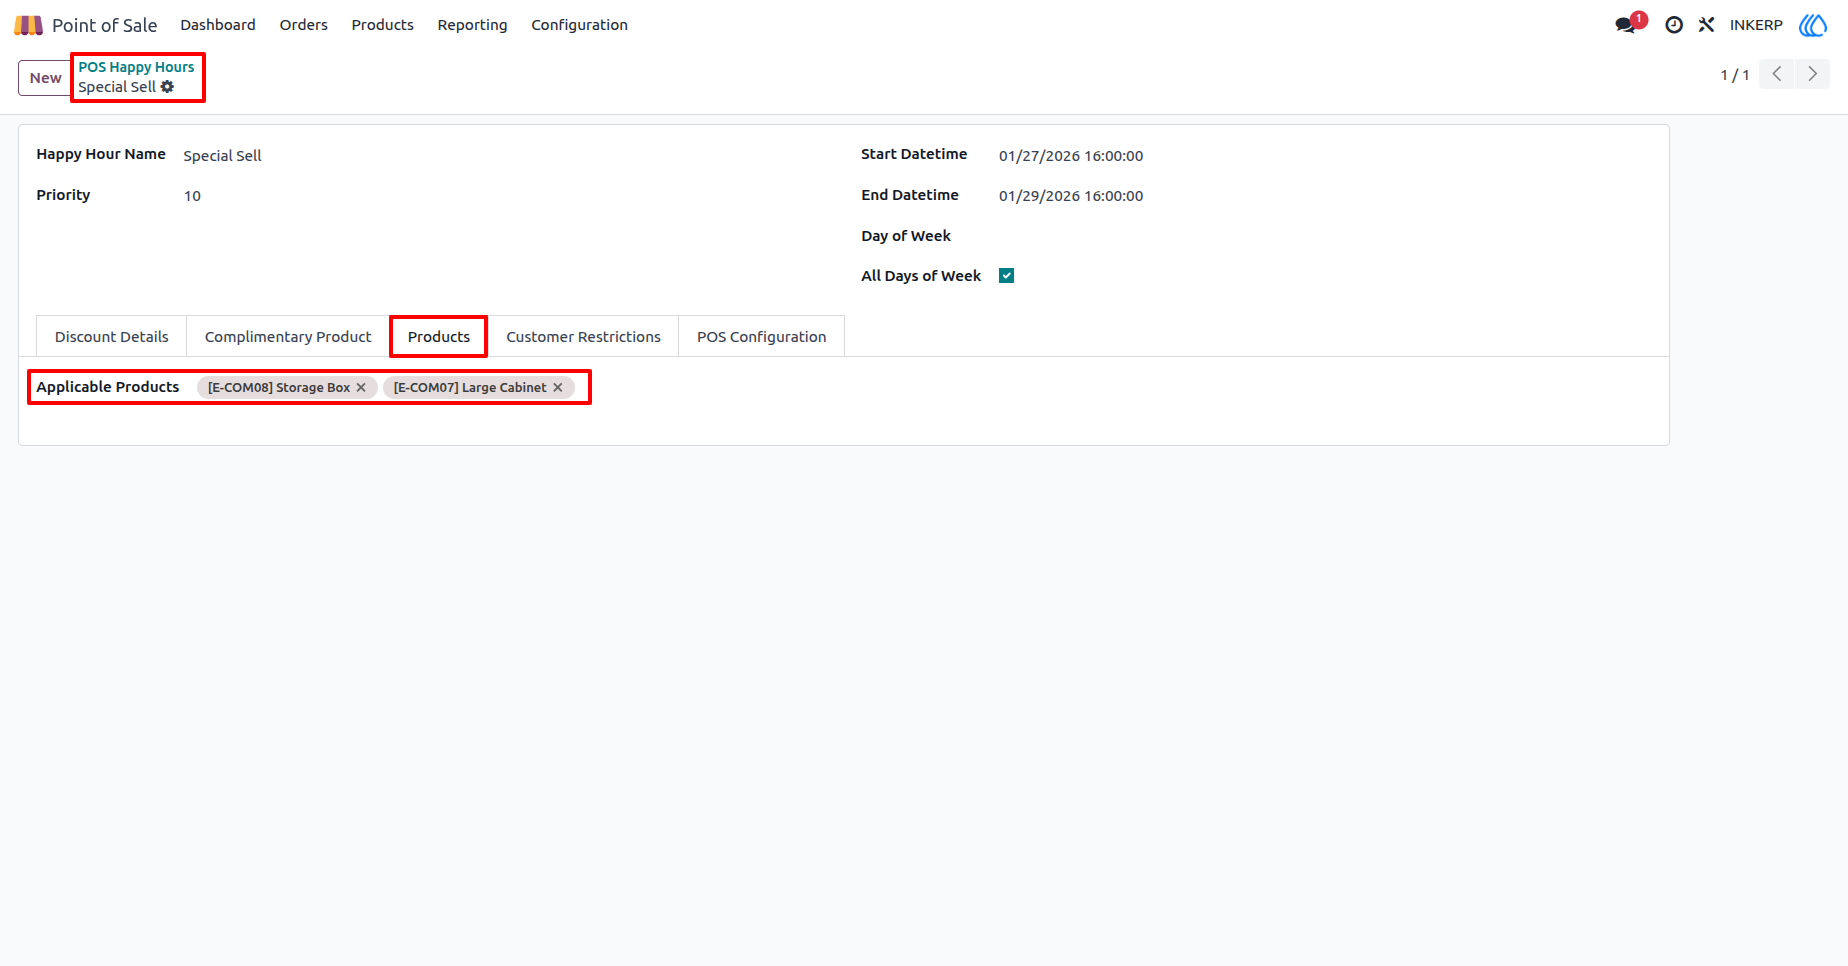Screen dimensions: 1848x966
Task: Click the Point of Sale app title
Action: (x=105, y=25)
